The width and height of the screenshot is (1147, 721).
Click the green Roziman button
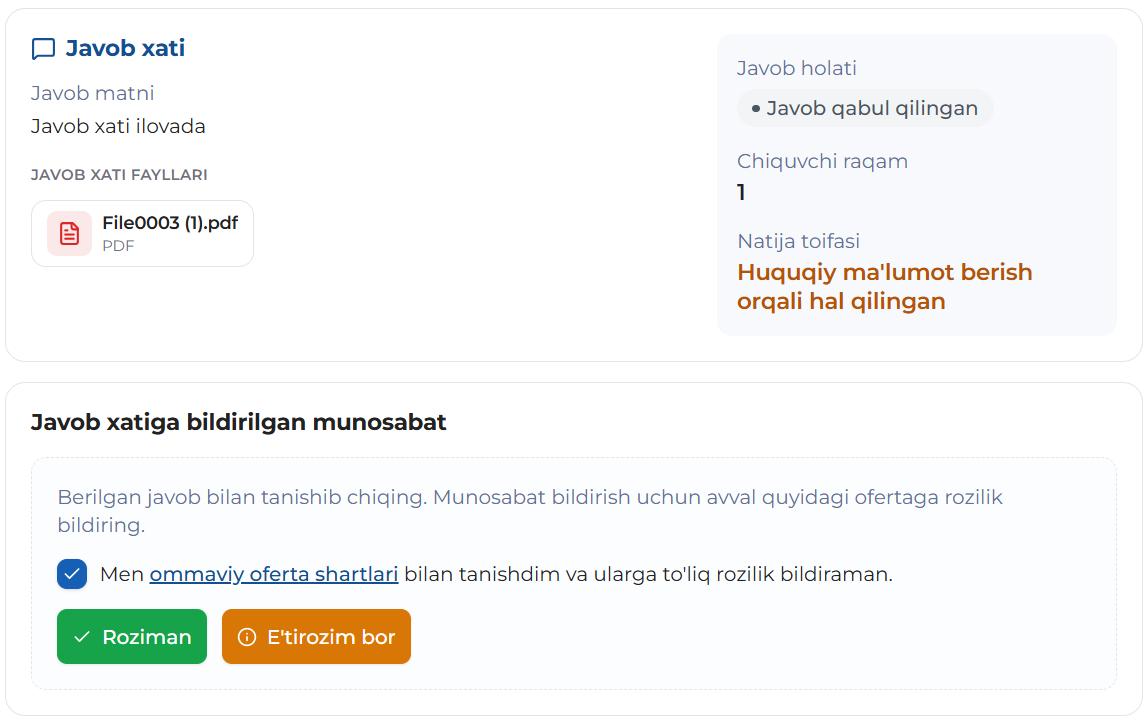(132, 636)
